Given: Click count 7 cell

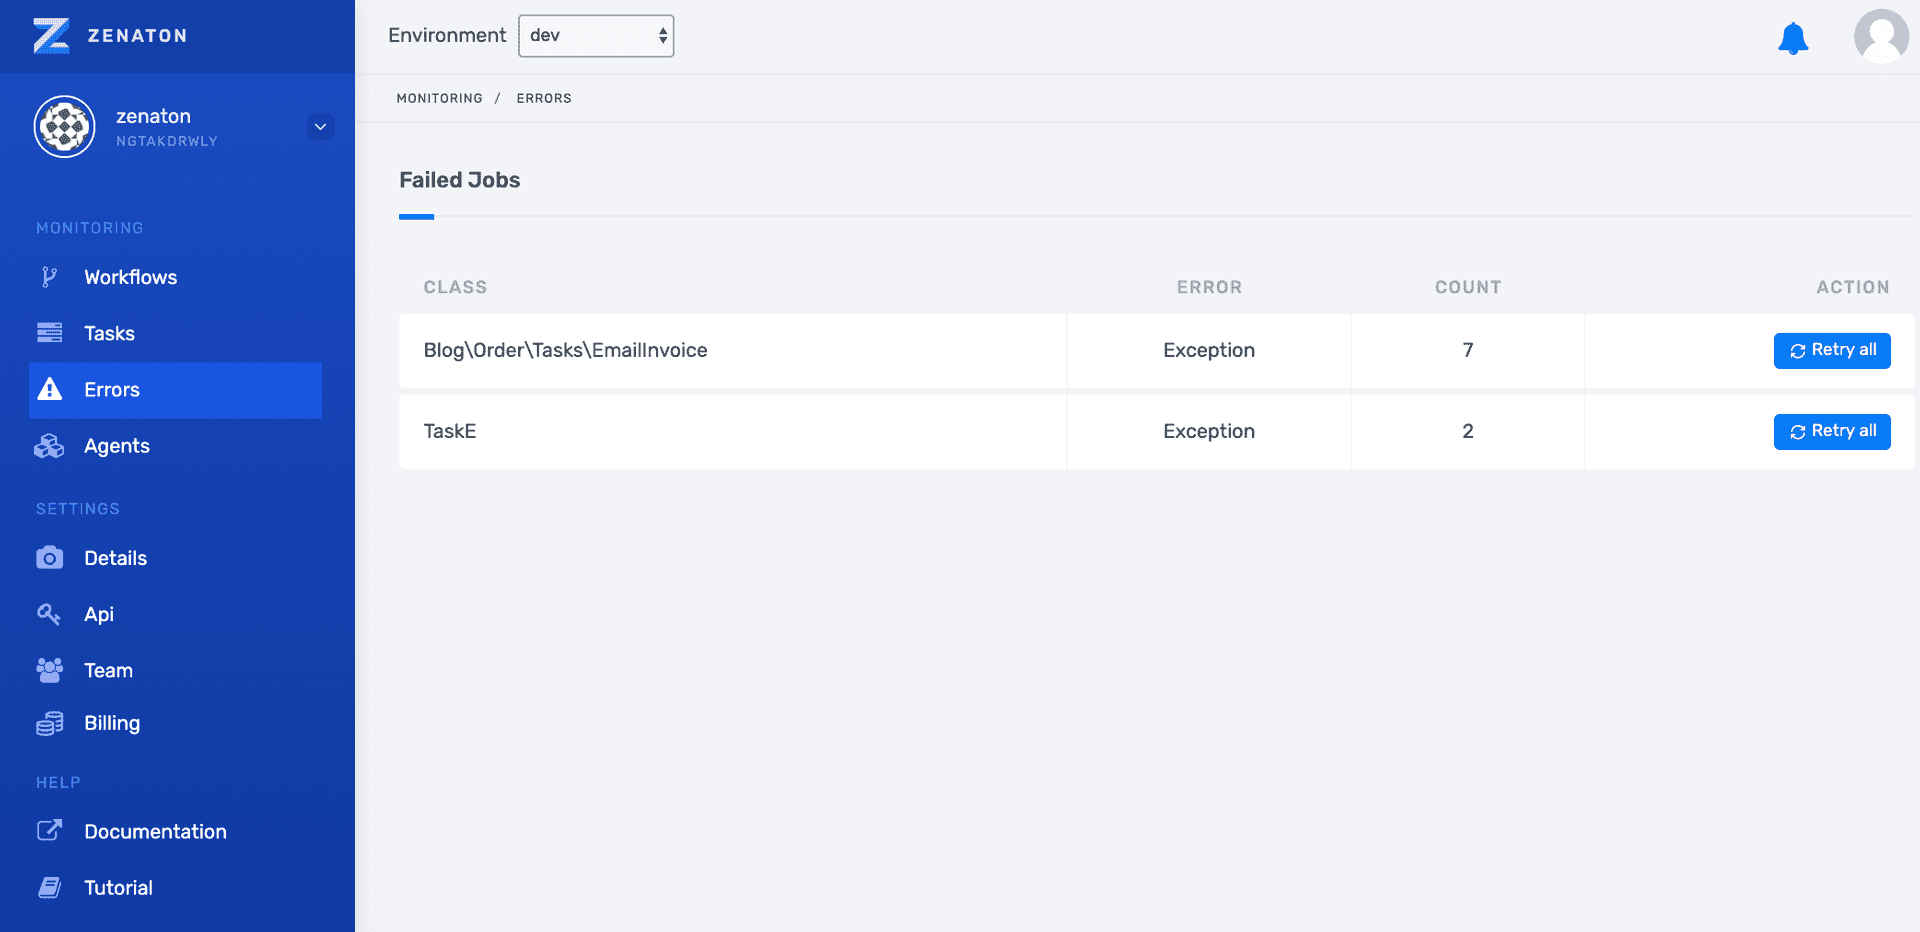Looking at the screenshot, I should pyautogui.click(x=1467, y=351).
